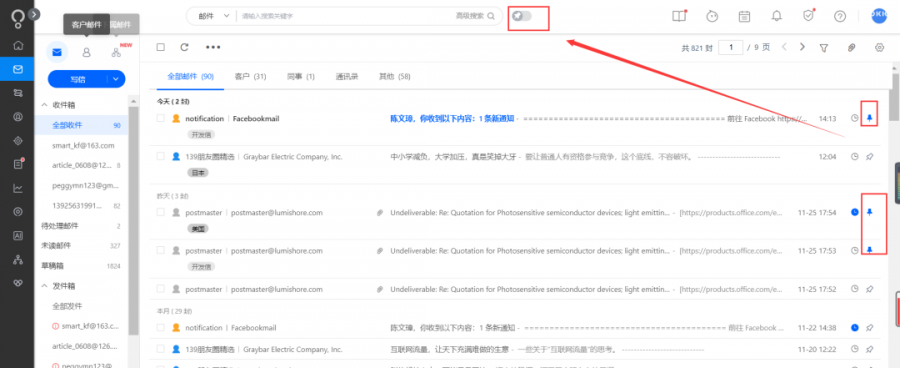Open mail list settings gear icon

[x=879, y=48]
